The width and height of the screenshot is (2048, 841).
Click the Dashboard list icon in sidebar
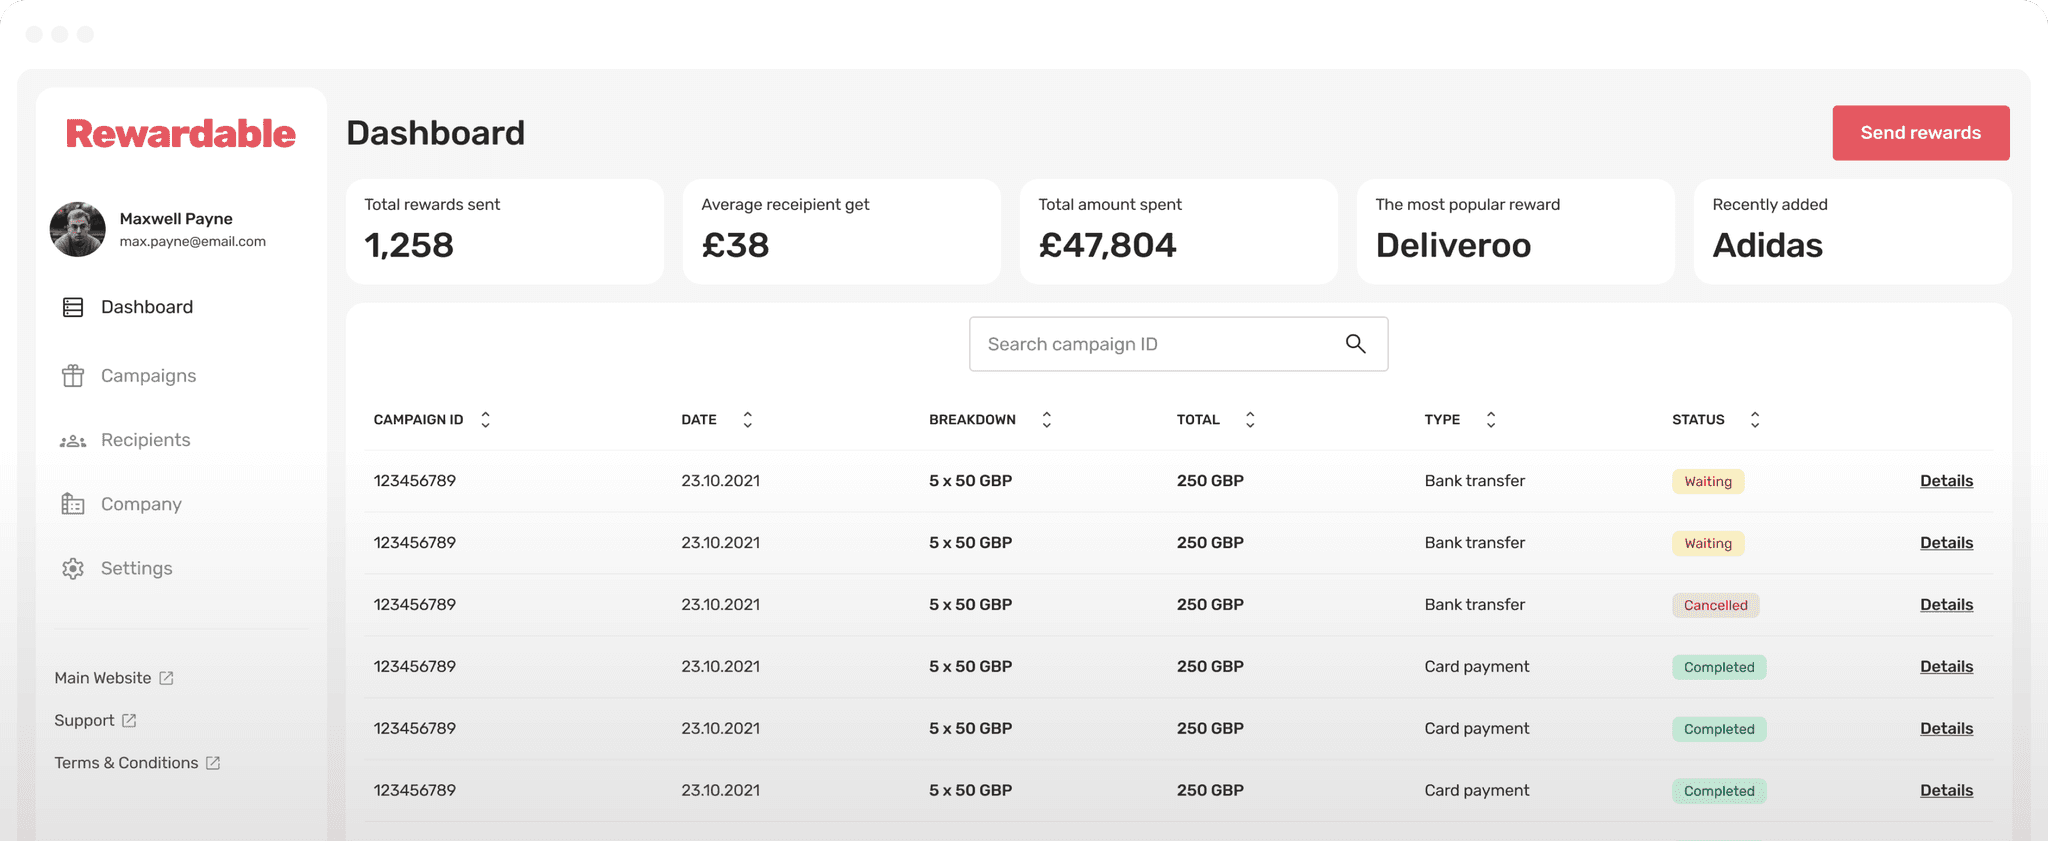pyautogui.click(x=73, y=307)
